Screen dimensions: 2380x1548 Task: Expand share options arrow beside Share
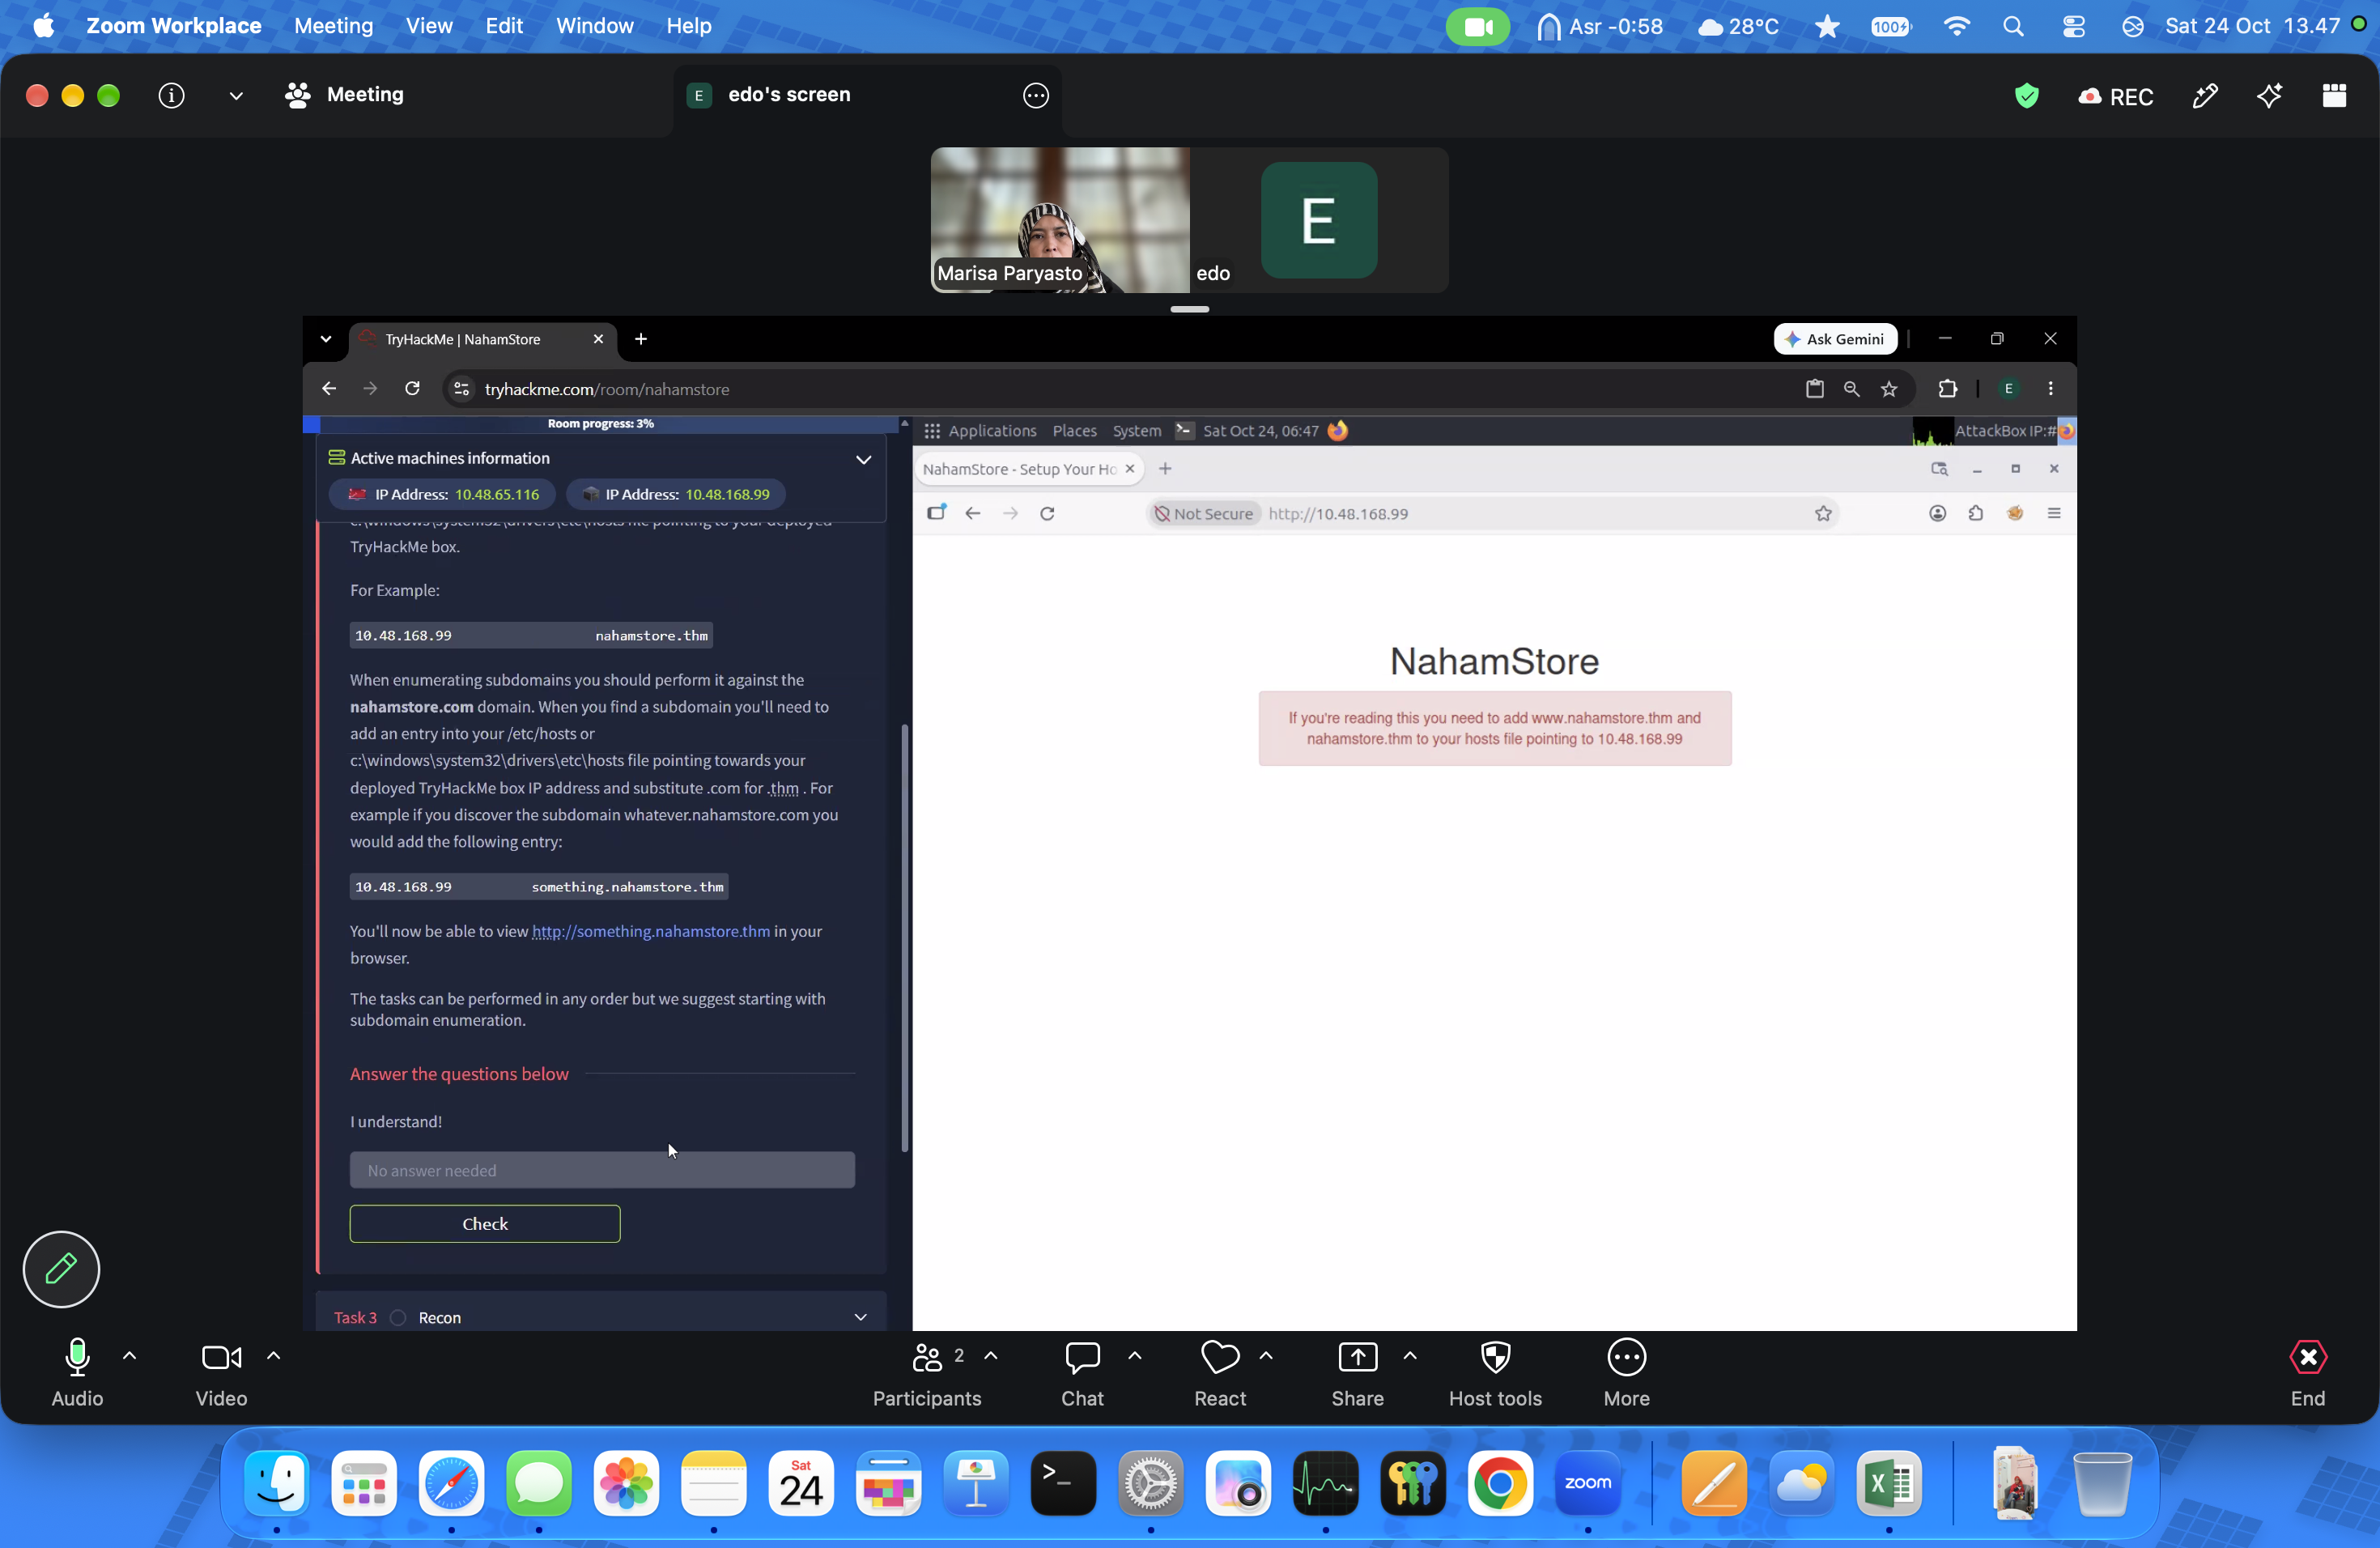[1409, 1356]
